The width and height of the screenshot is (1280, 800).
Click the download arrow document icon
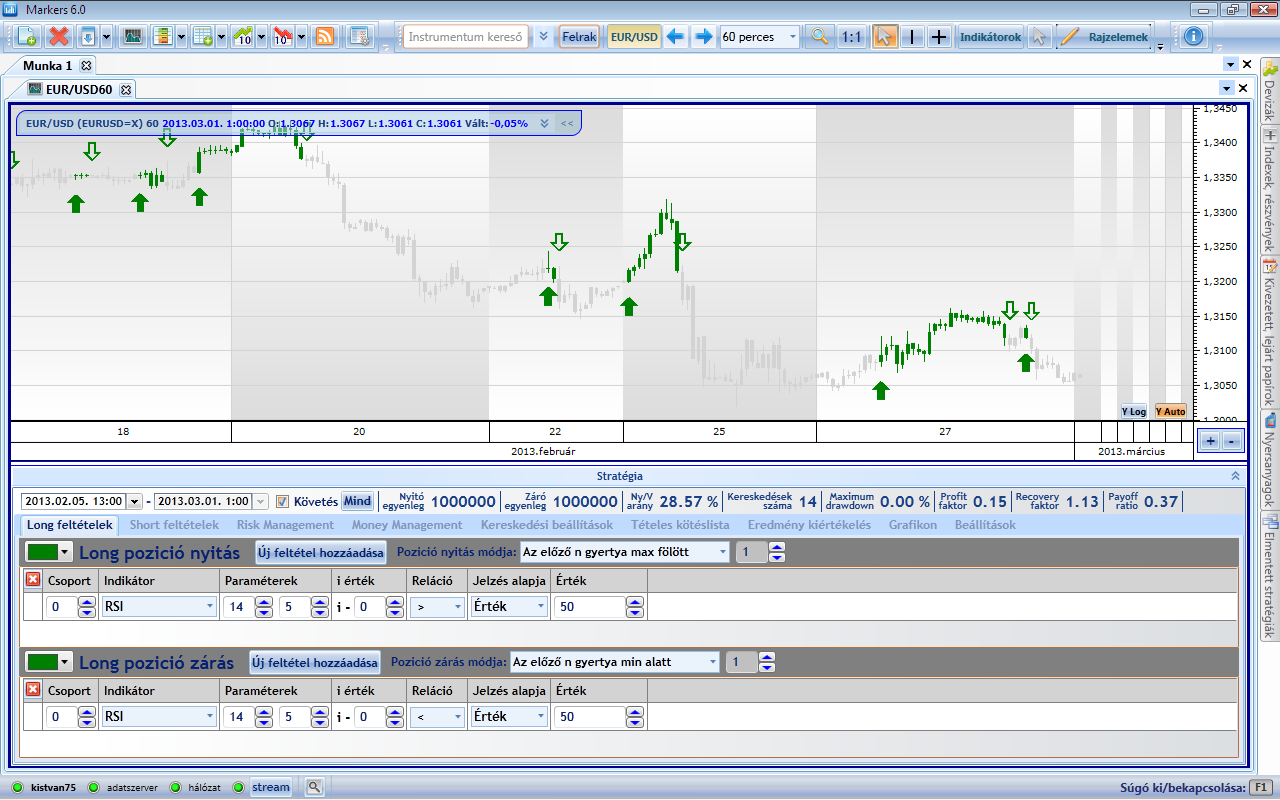point(87,37)
